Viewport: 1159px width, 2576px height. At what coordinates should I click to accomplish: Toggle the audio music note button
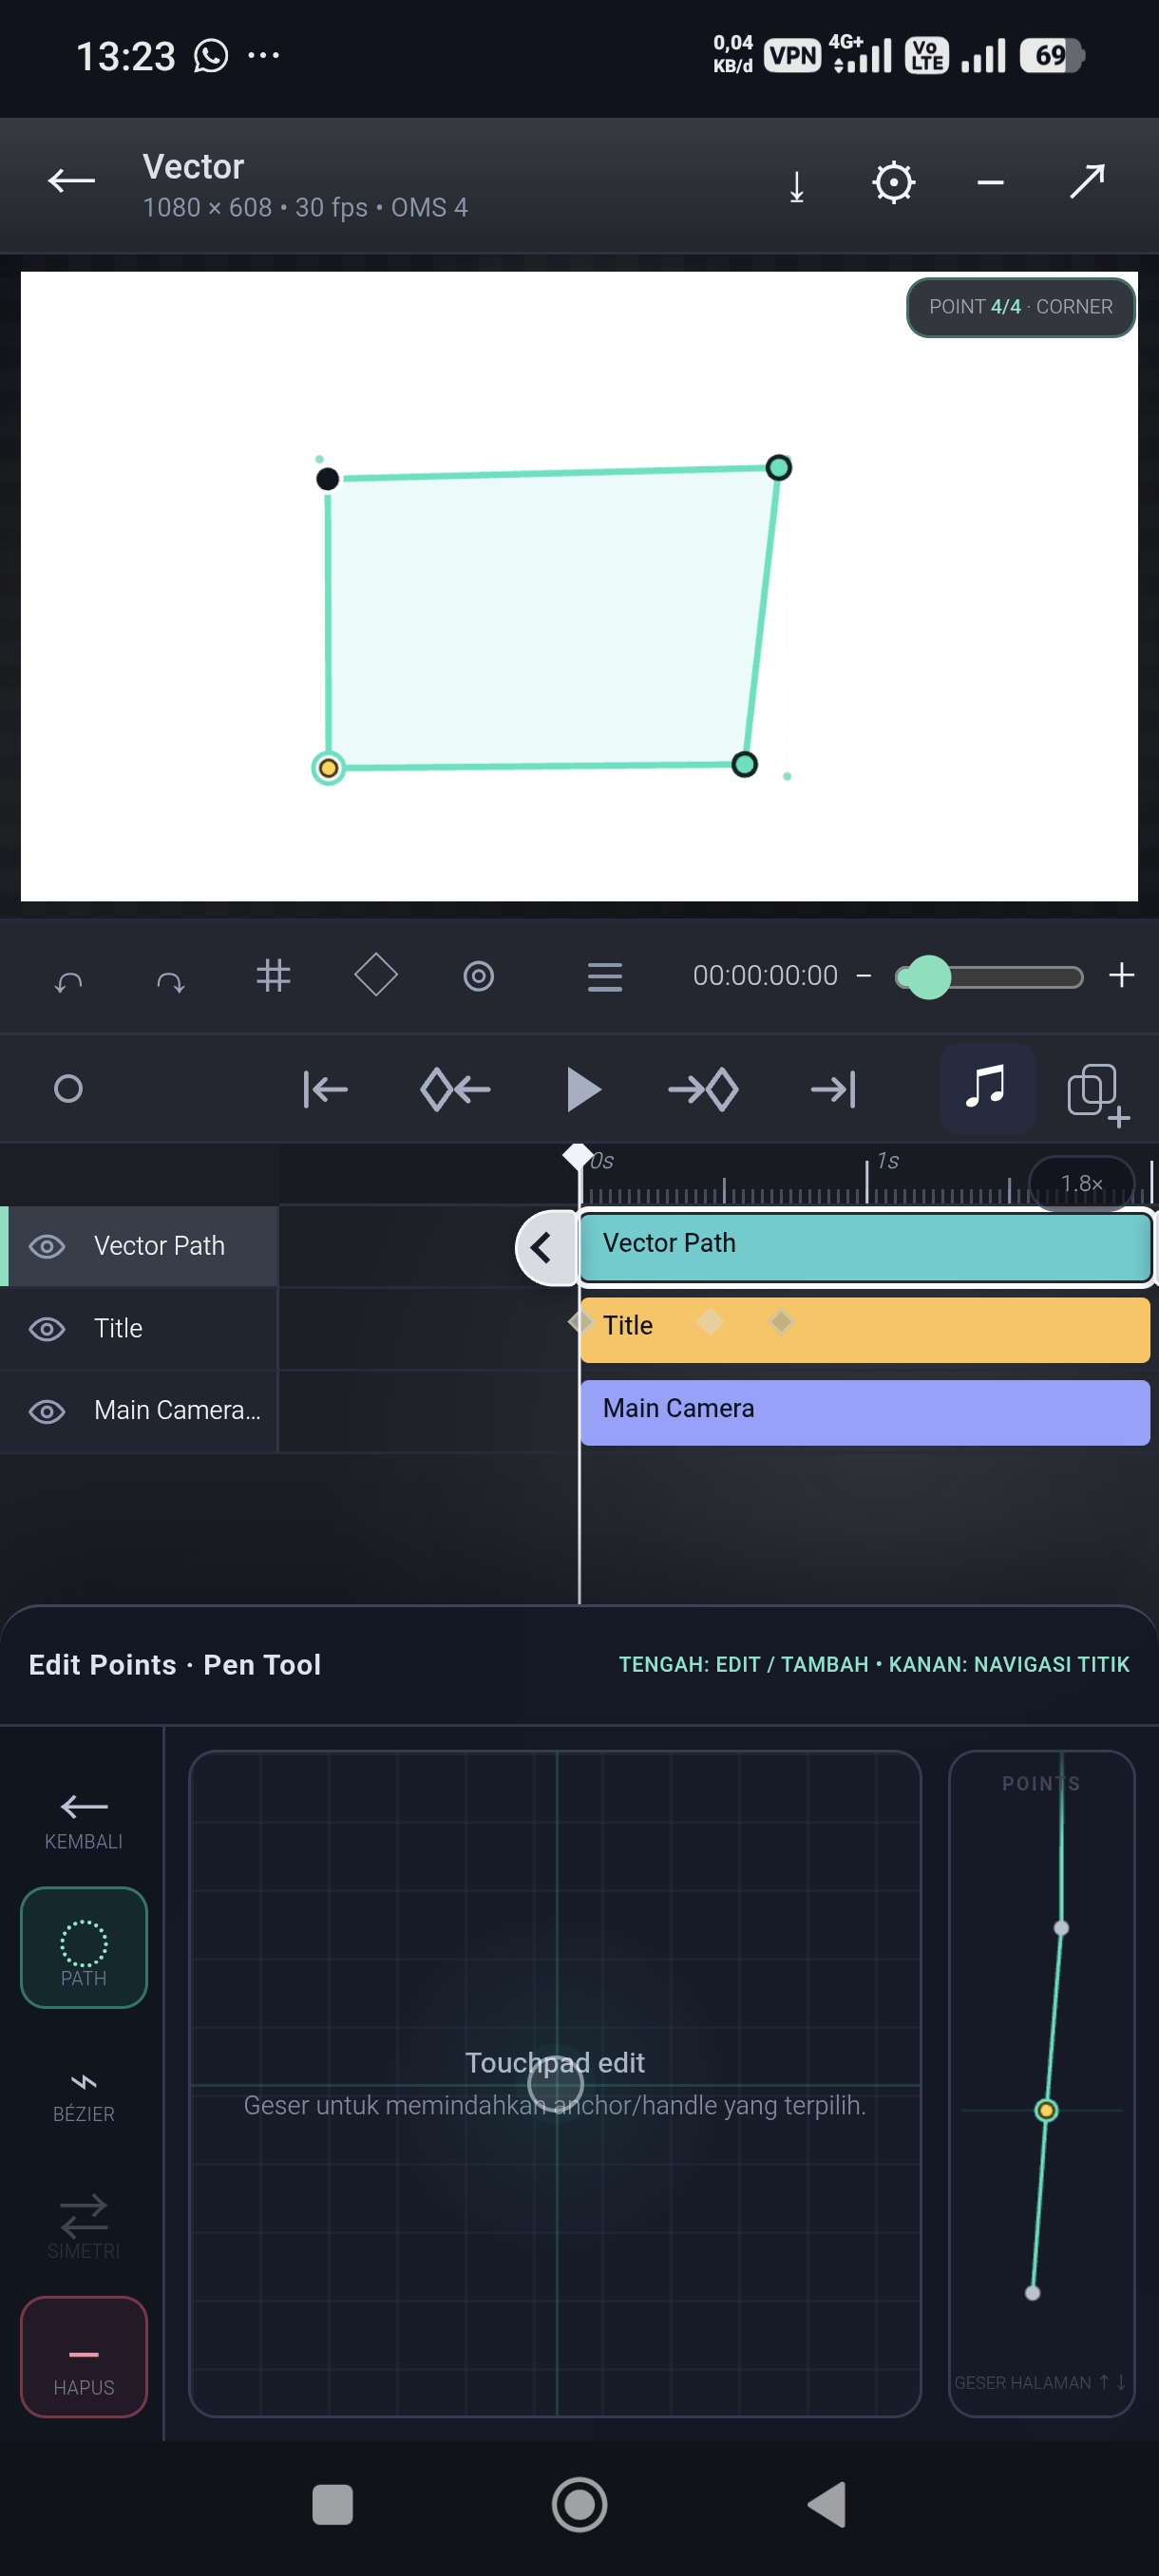[x=987, y=1087]
